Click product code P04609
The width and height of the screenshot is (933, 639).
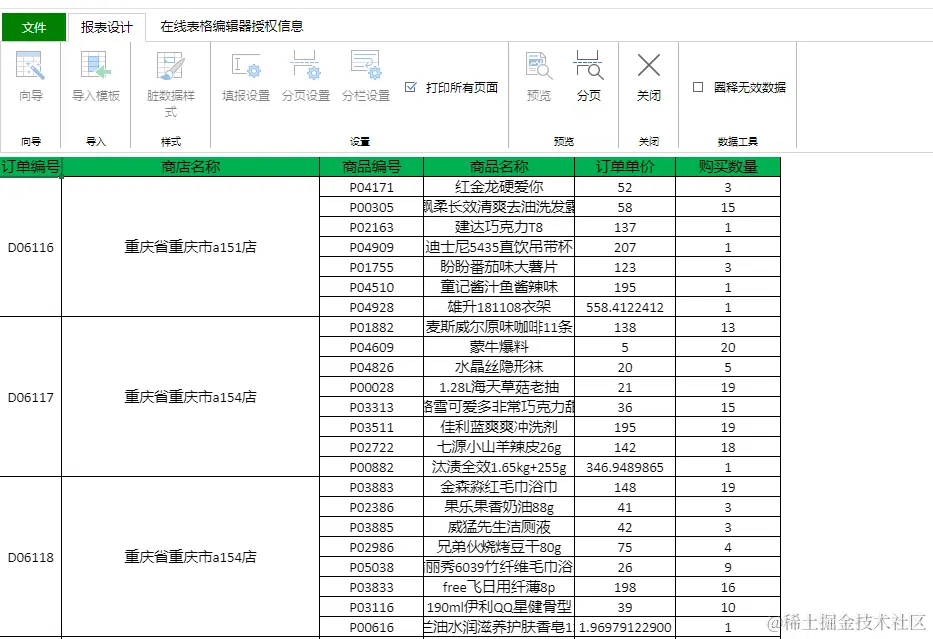[371, 347]
